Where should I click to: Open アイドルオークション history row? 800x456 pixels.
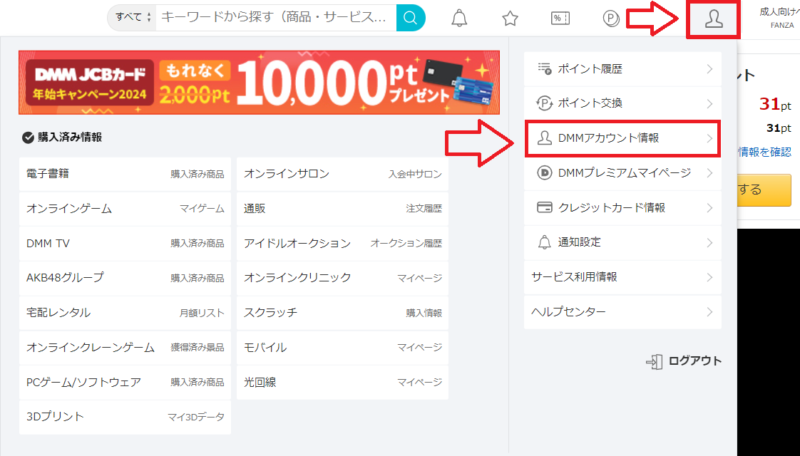tap(342, 243)
